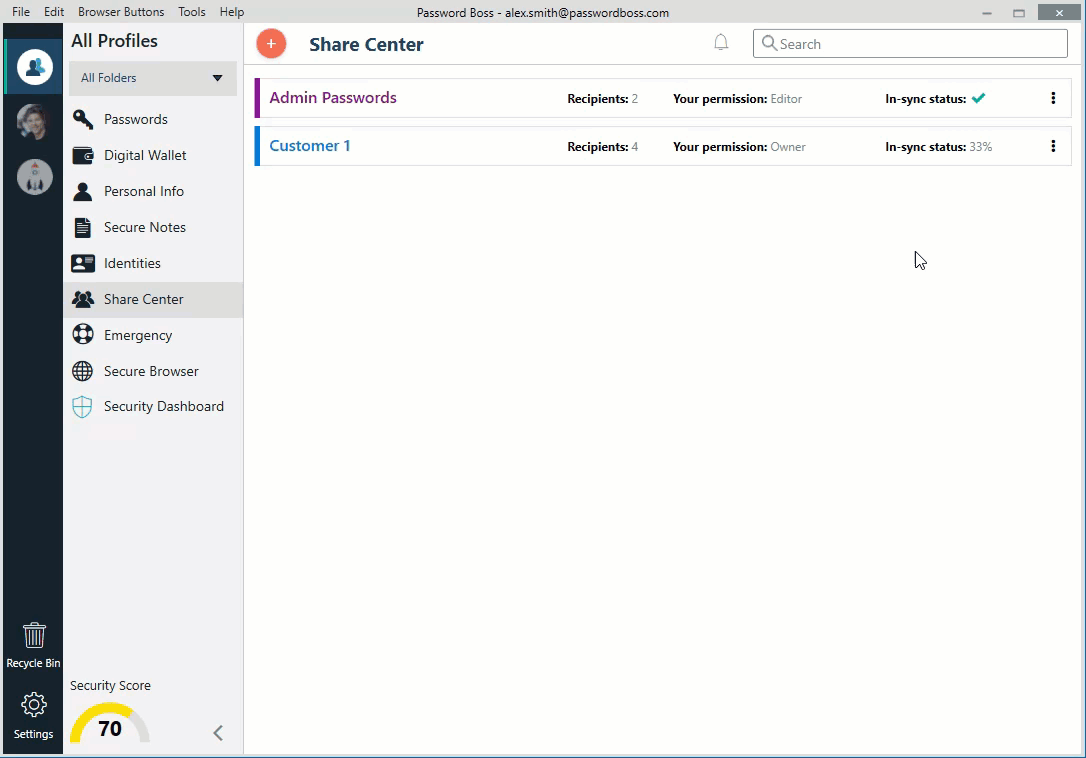
Task: Click the Emergency lifebuoy icon
Action: [x=82, y=335]
